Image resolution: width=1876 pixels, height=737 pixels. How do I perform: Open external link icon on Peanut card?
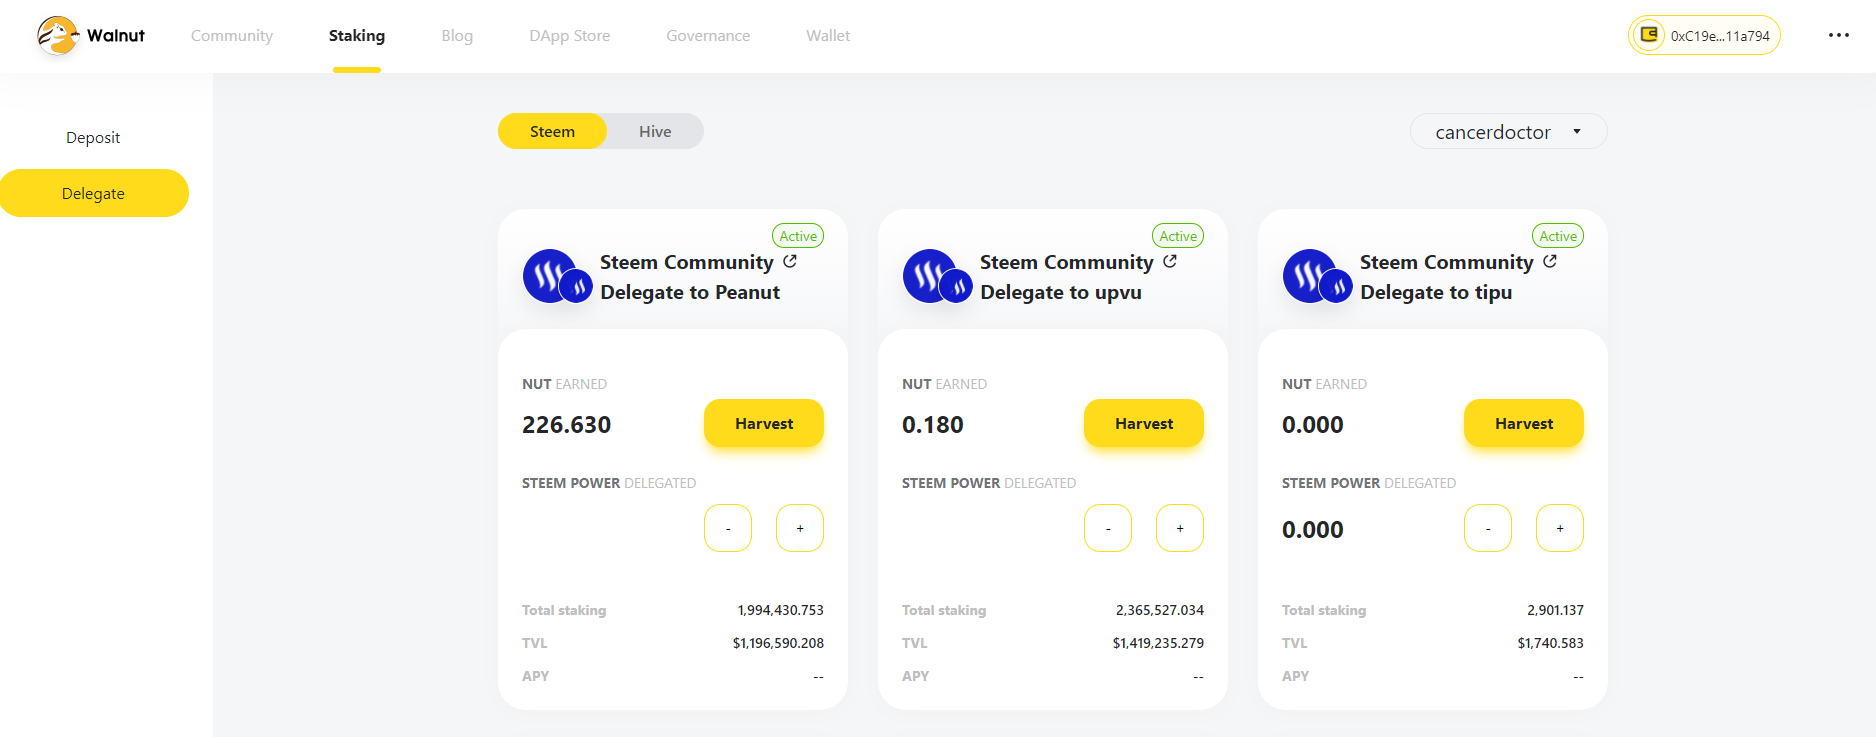point(790,261)
